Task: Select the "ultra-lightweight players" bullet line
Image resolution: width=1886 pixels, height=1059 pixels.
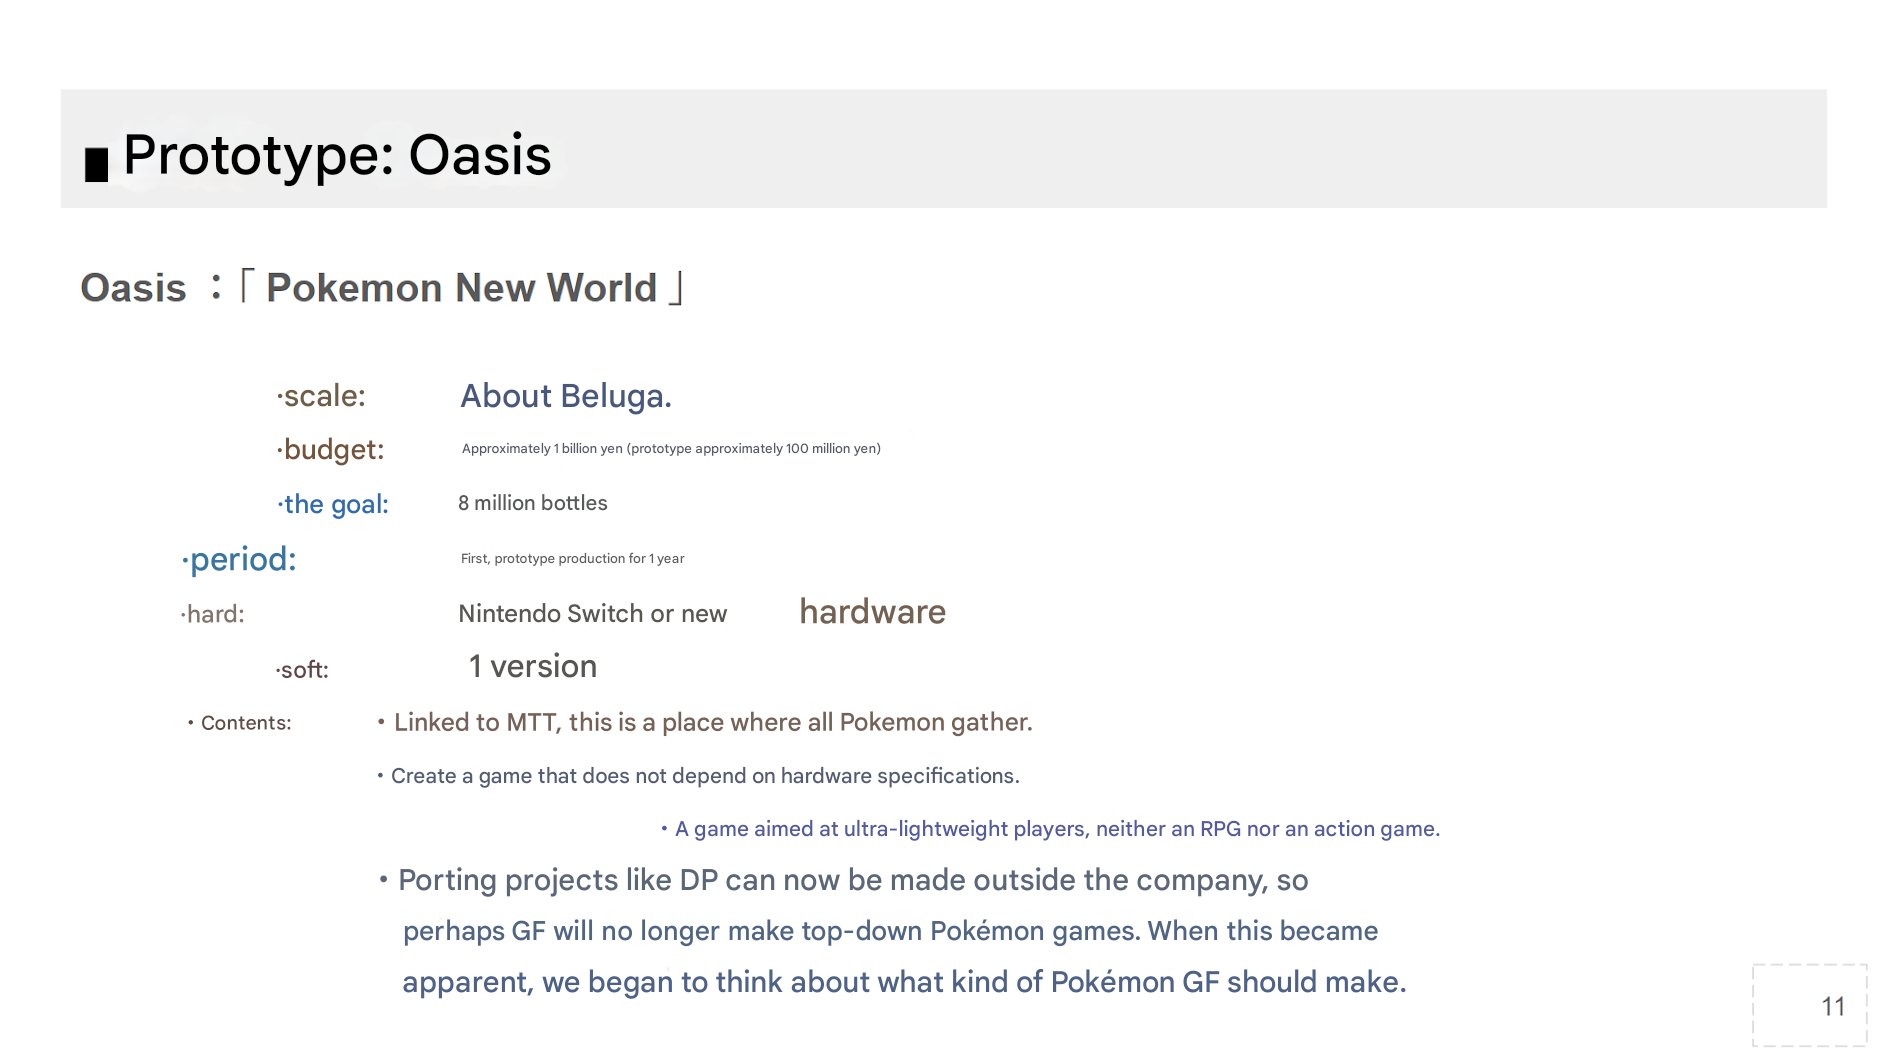Action: 1051,829
